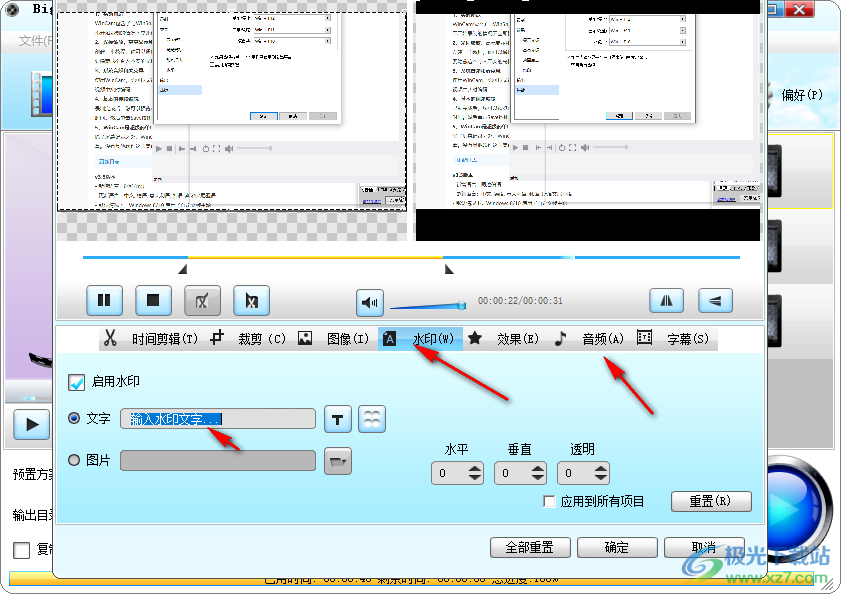Click the image path input field
The width and height of the screenshot is (841, 594).
pyautogui.click(x=218, y=460)
